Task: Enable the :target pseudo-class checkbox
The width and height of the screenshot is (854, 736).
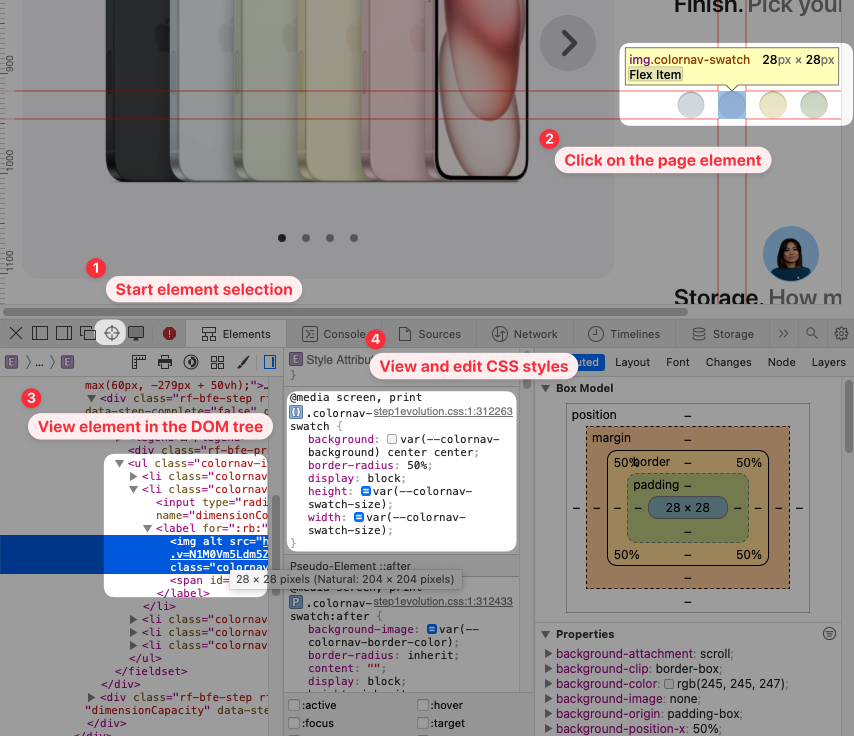Action: point(423,723)
